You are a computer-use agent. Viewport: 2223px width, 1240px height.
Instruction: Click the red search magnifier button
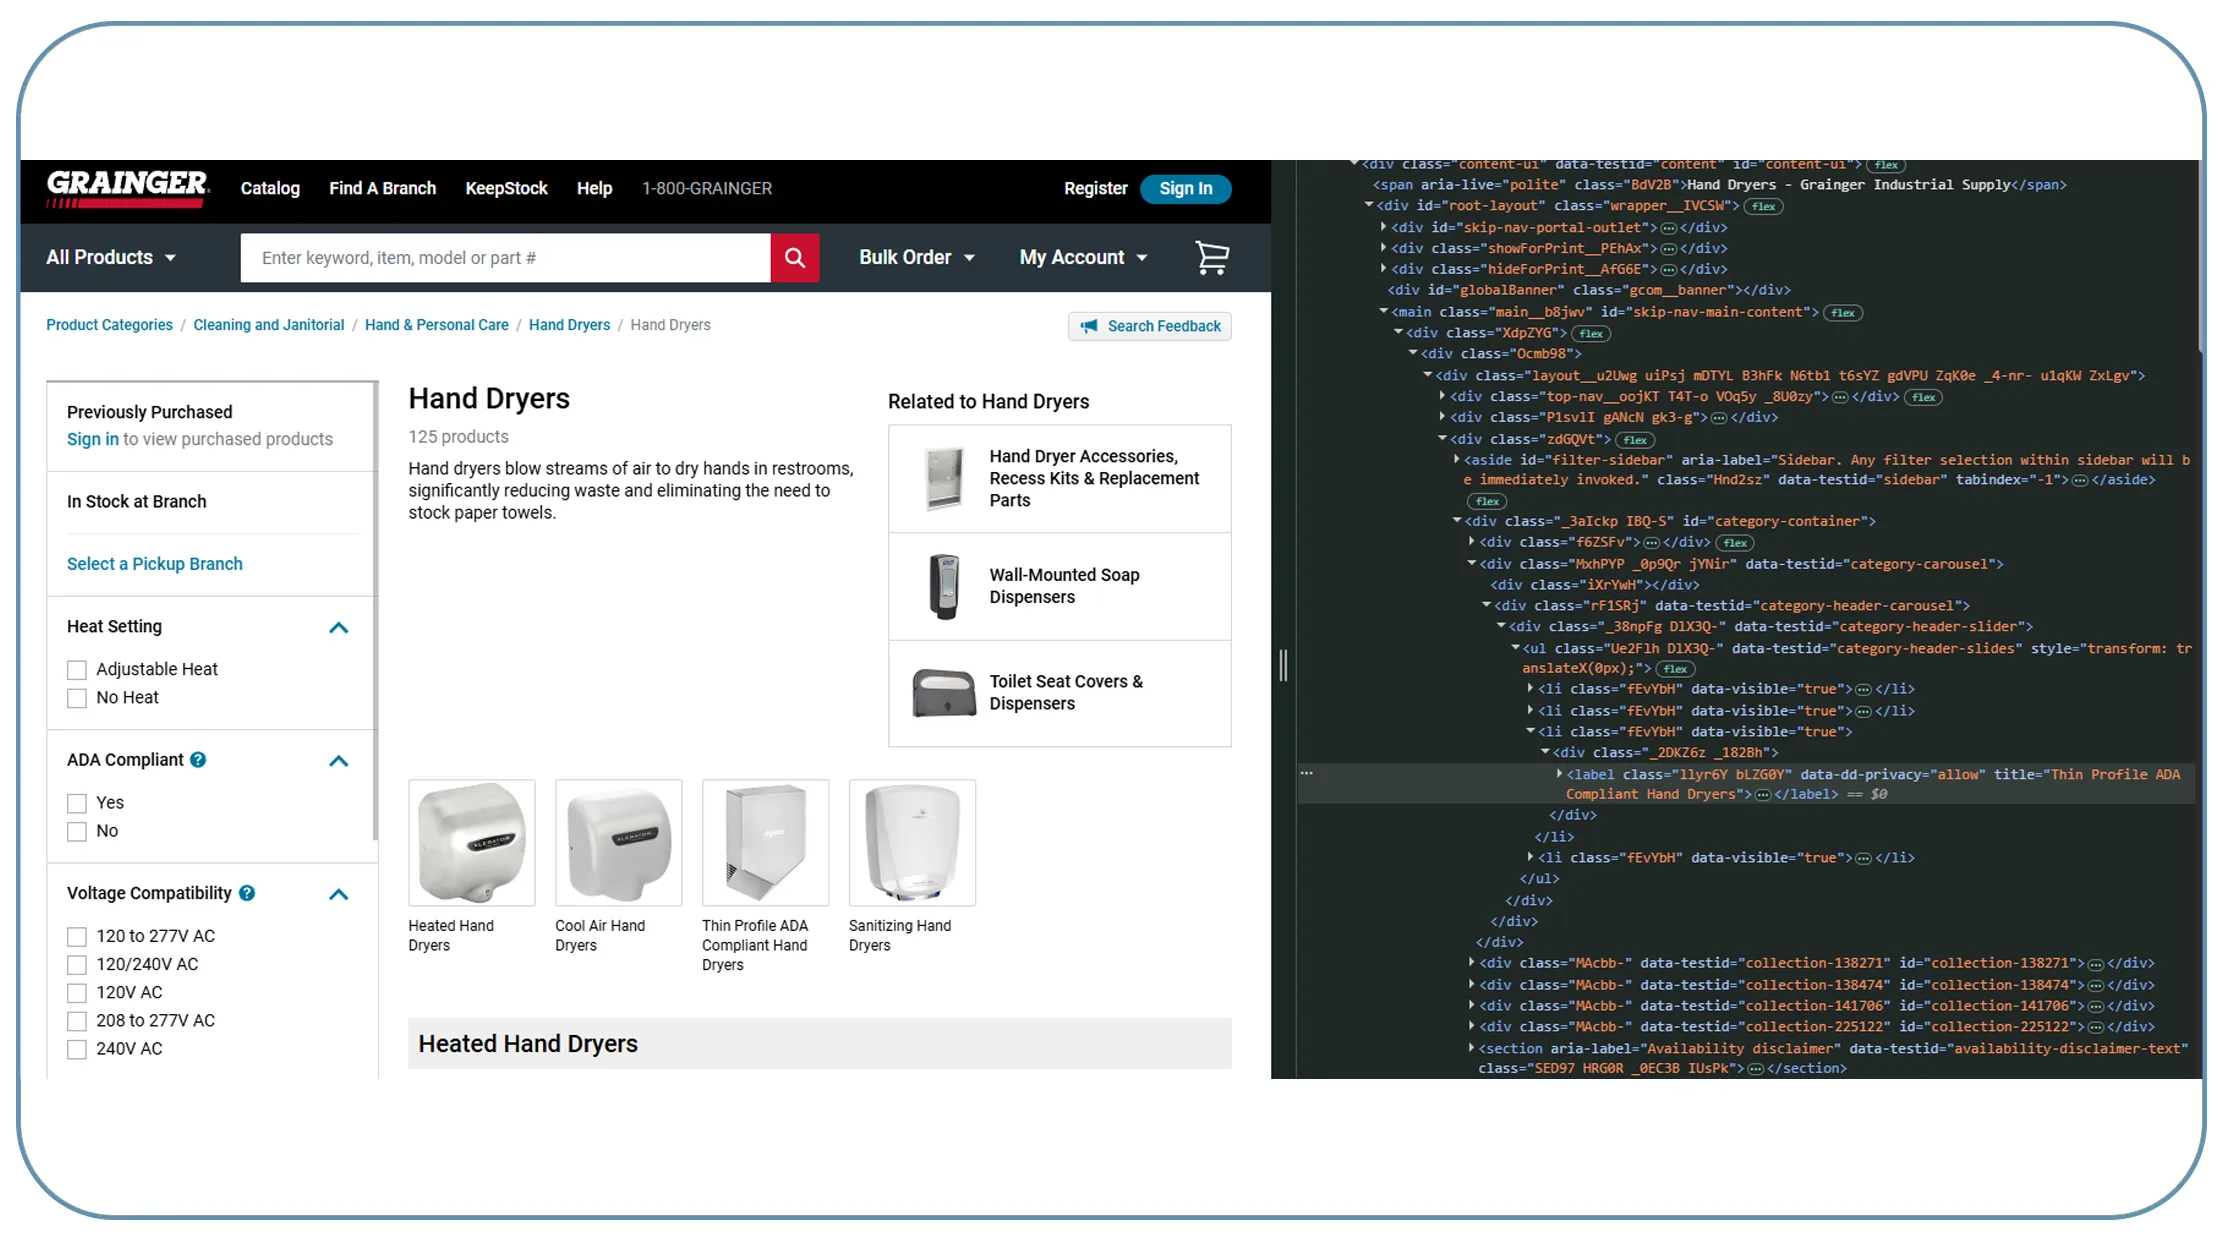pos(795,258)
